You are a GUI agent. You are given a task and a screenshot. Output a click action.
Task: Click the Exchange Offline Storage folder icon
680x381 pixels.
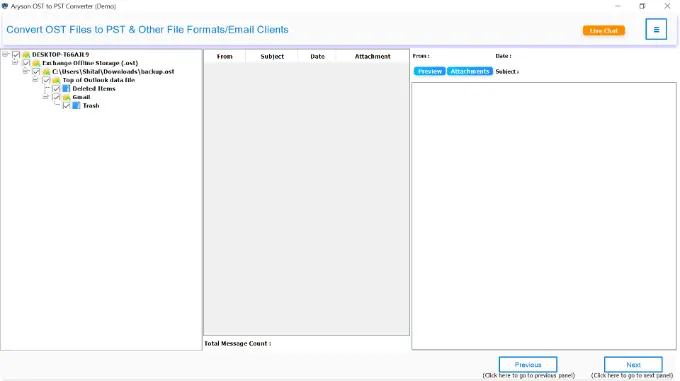(x=36, y=63)
